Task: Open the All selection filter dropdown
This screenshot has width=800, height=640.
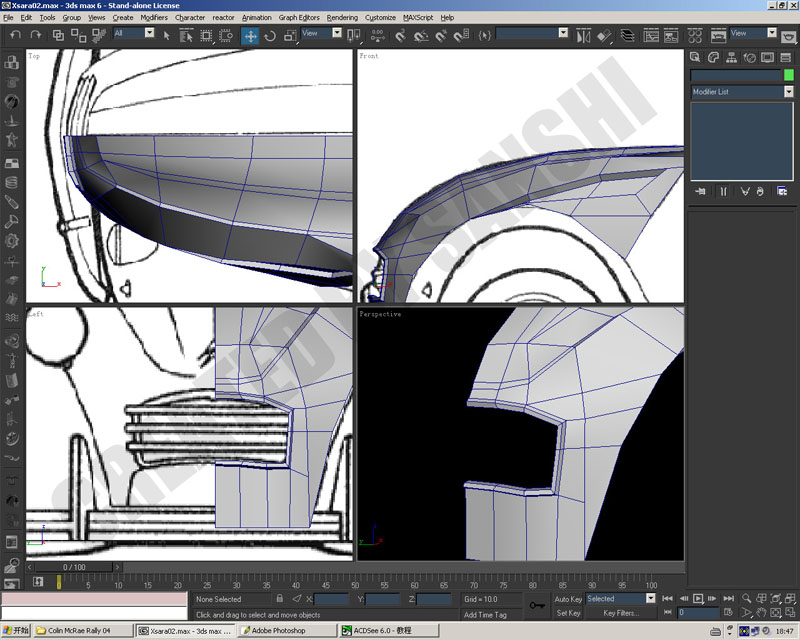Action: tap(134, 33)
